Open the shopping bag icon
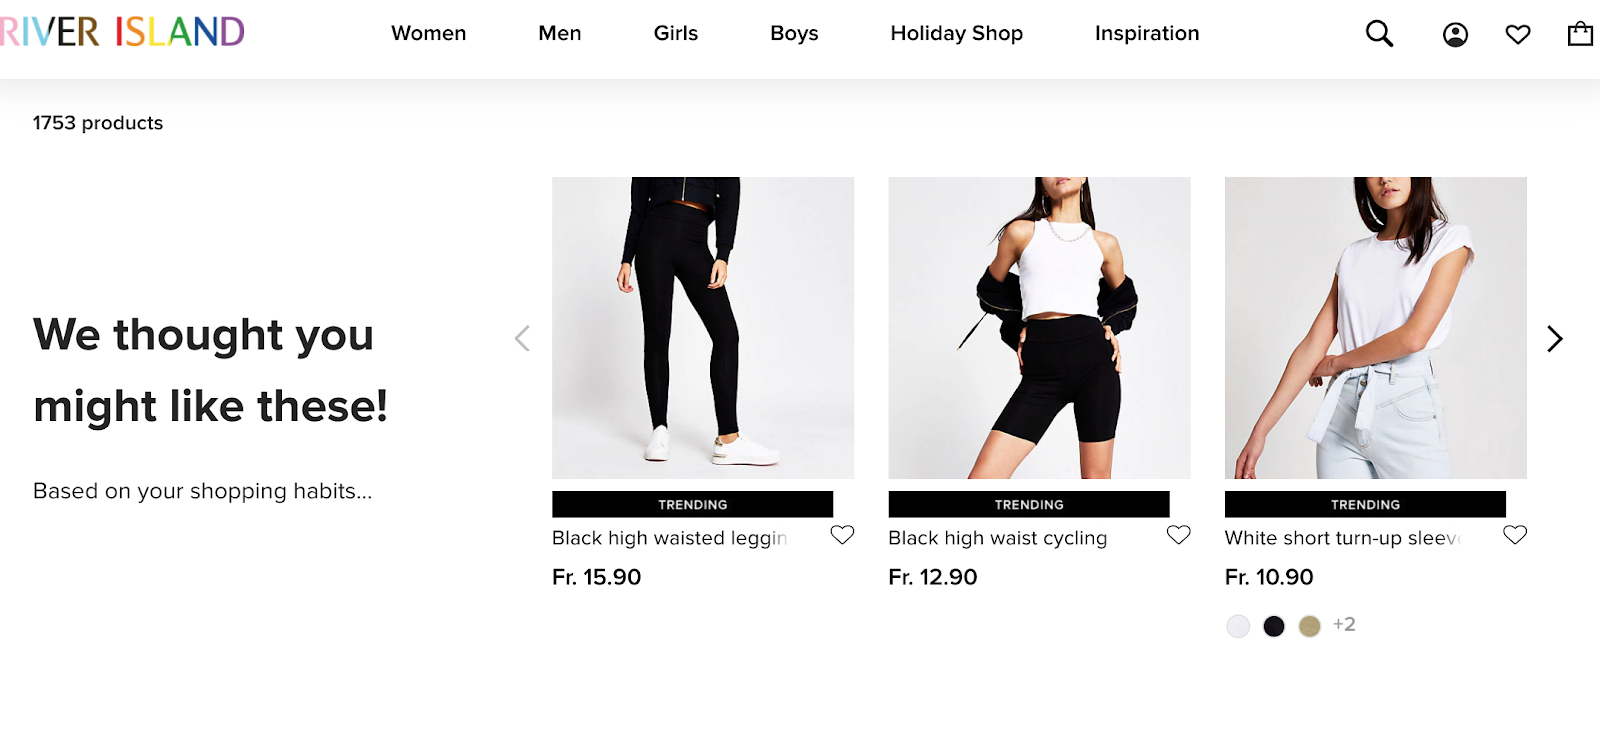This screenshot has height=735, width=1600. 1581,33
